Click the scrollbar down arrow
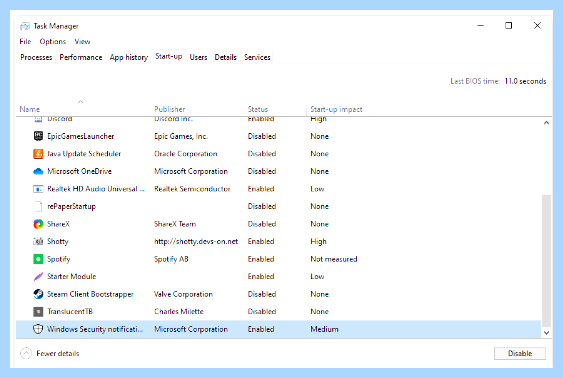Image resolution: width=563 pixels, height=378 pixels. 546,333
